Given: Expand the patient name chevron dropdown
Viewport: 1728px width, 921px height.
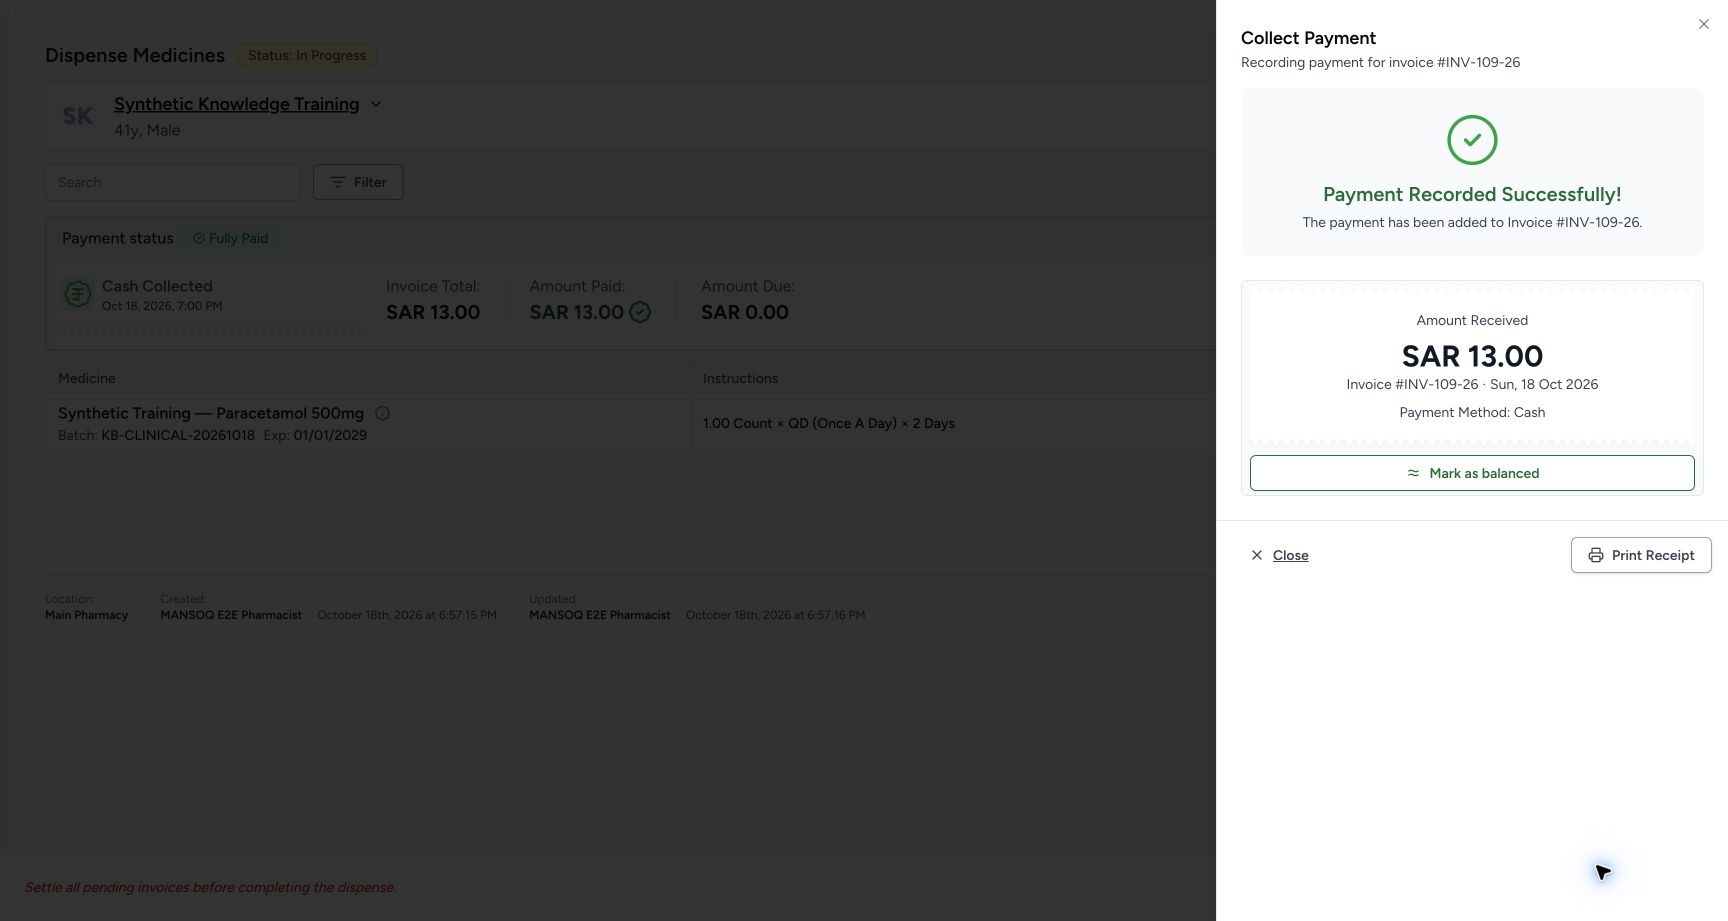Looking at the screenshot, I should 376,104.
